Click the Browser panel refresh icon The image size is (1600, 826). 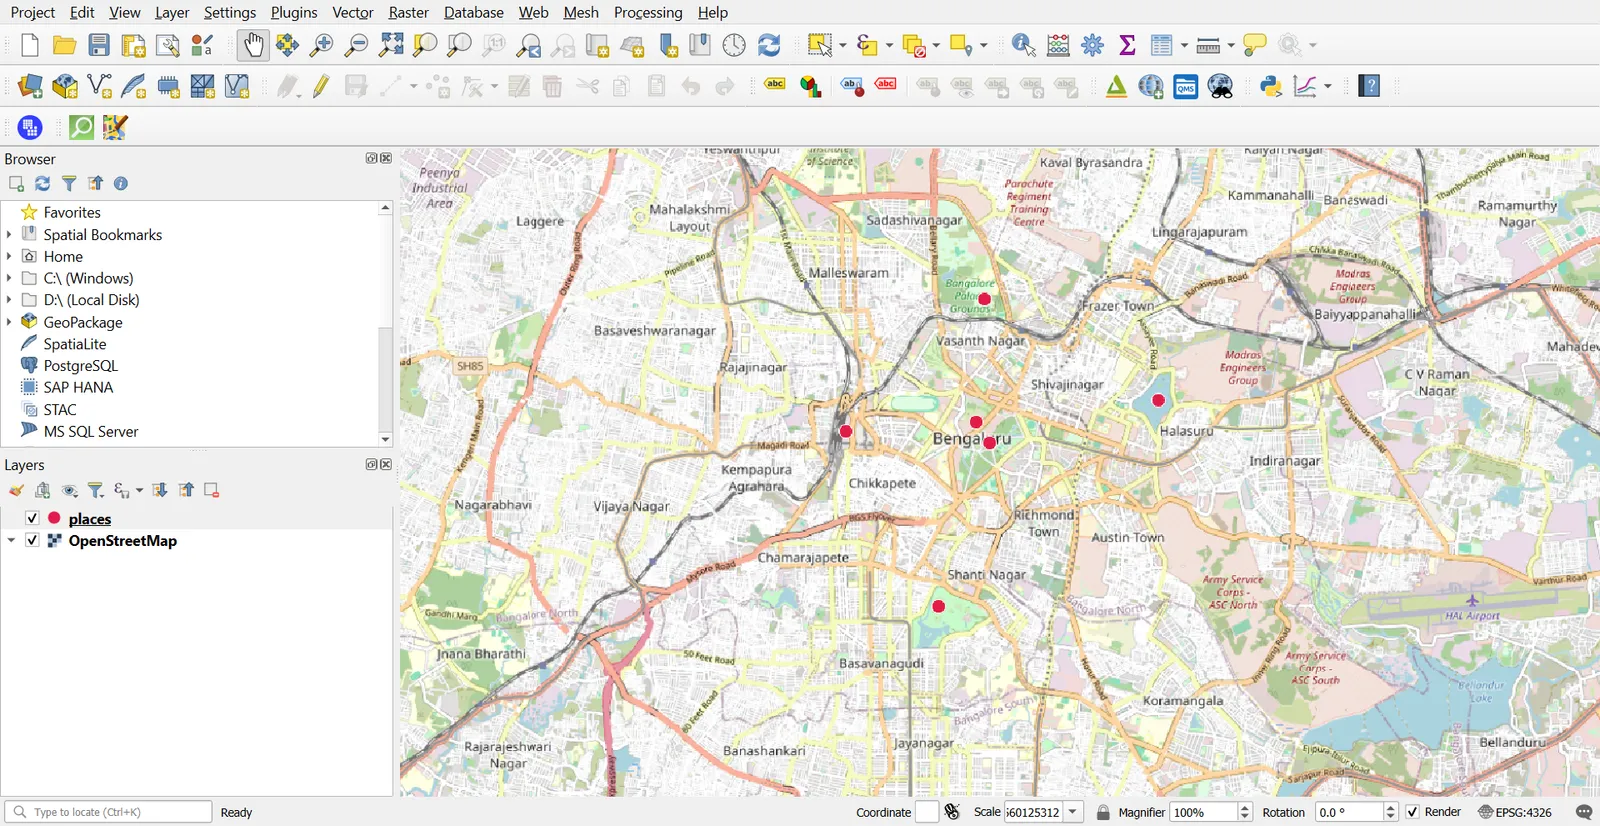coord(42,183)
